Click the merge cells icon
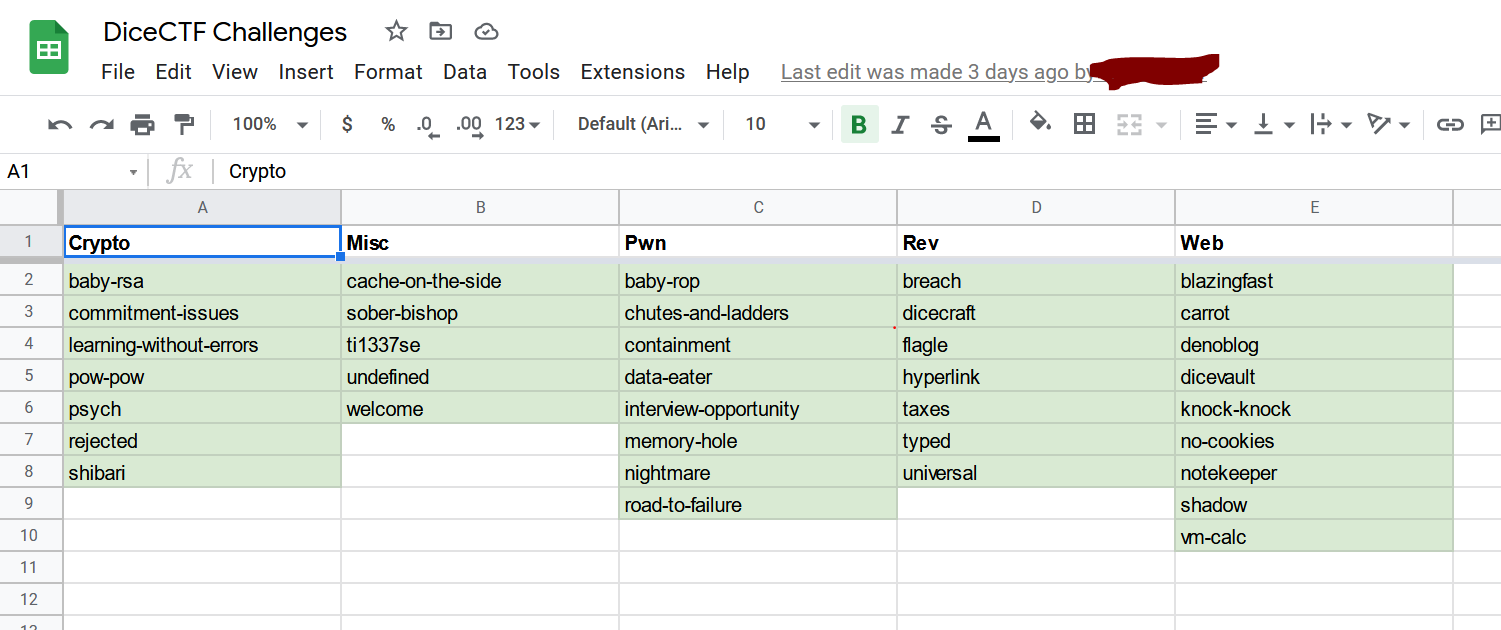This screenshot has width=1501, height=630. click(x=1129, y=124)
